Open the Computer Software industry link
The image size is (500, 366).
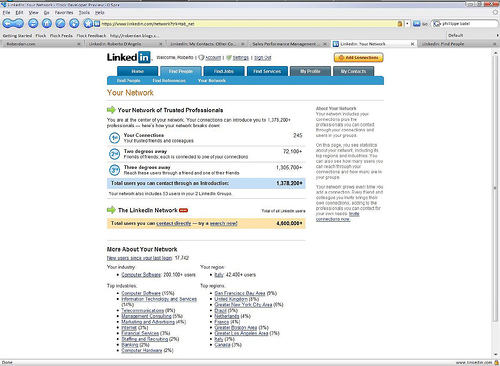coord(141,275)
